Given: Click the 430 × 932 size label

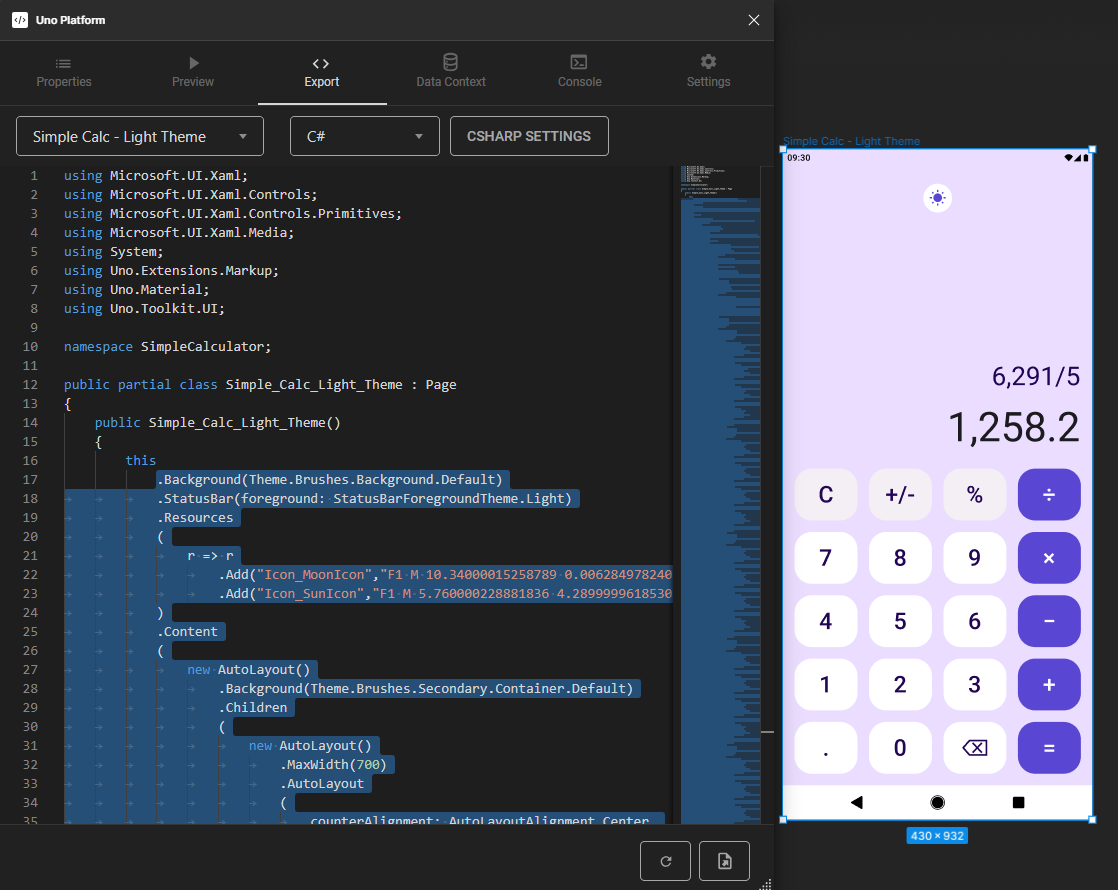Looking at the screenshot, I should 937,835.
